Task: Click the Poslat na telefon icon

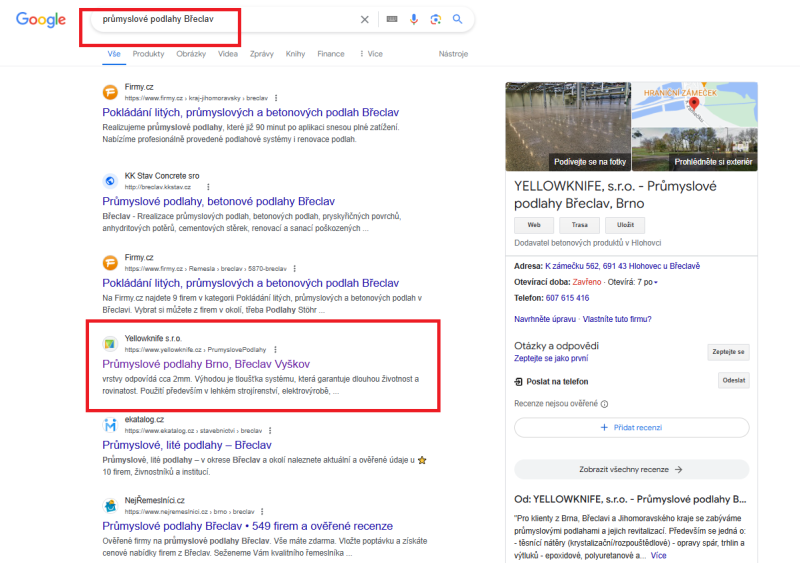Action: point(518,382)
